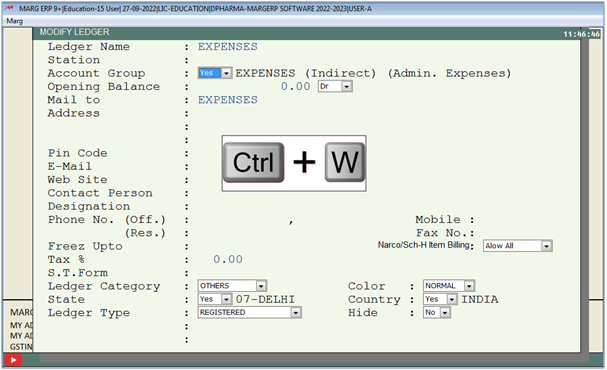This screenshot has height=370, width=607.
Task: Click the Opening Balance value 0.00
Action: (295, 87)
